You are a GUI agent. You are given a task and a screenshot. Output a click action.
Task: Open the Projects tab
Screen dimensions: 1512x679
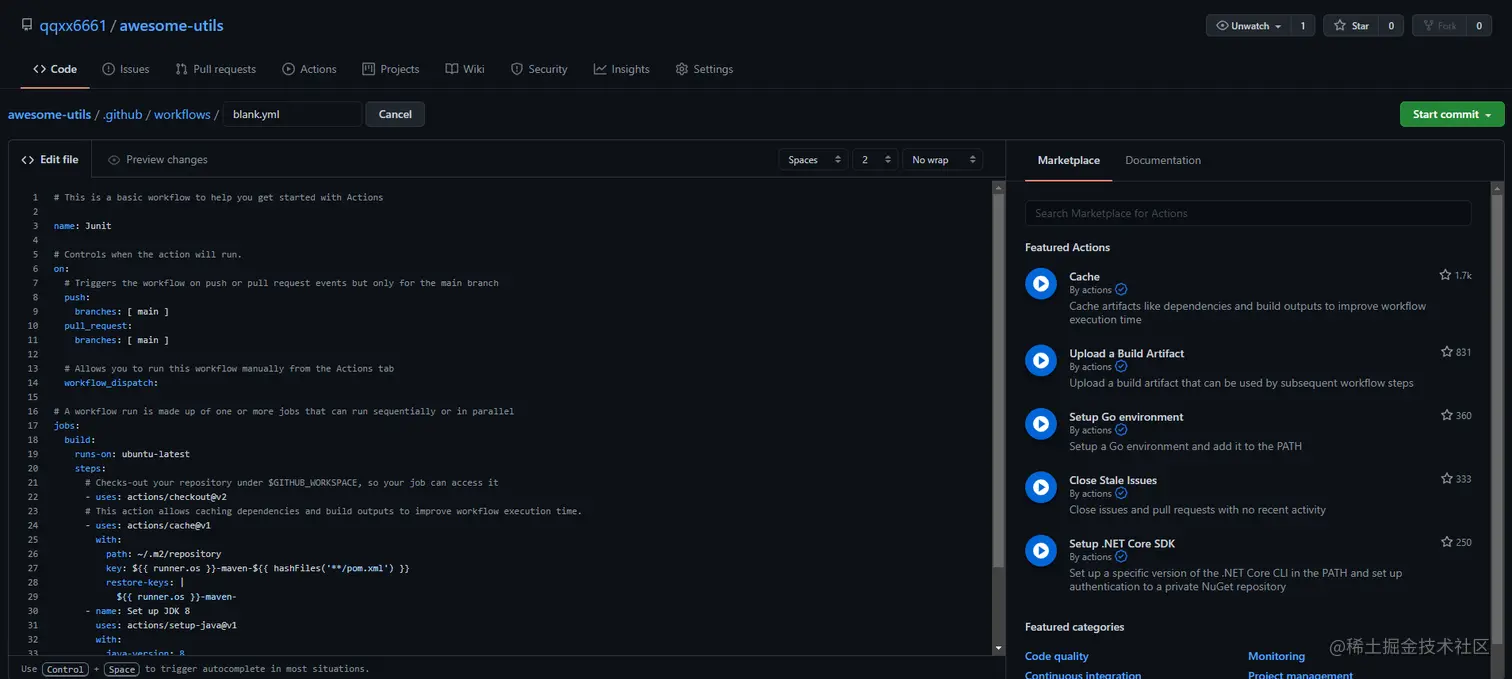(x=391, y=69)
